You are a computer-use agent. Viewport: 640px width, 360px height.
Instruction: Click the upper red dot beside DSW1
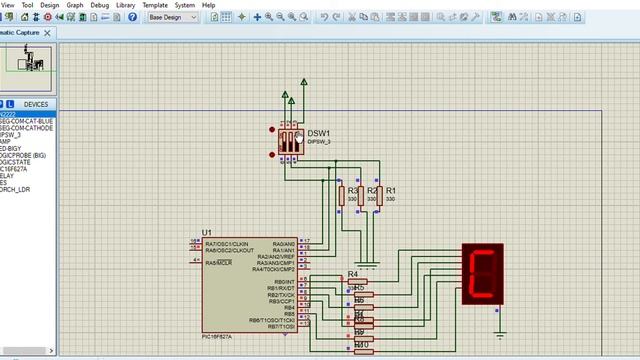[x=272, y=130]
